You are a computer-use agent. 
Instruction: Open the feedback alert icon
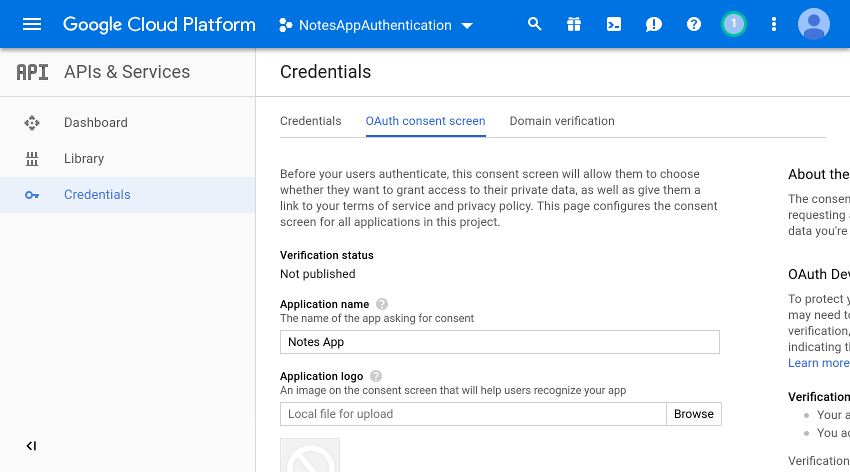(654, 24)
